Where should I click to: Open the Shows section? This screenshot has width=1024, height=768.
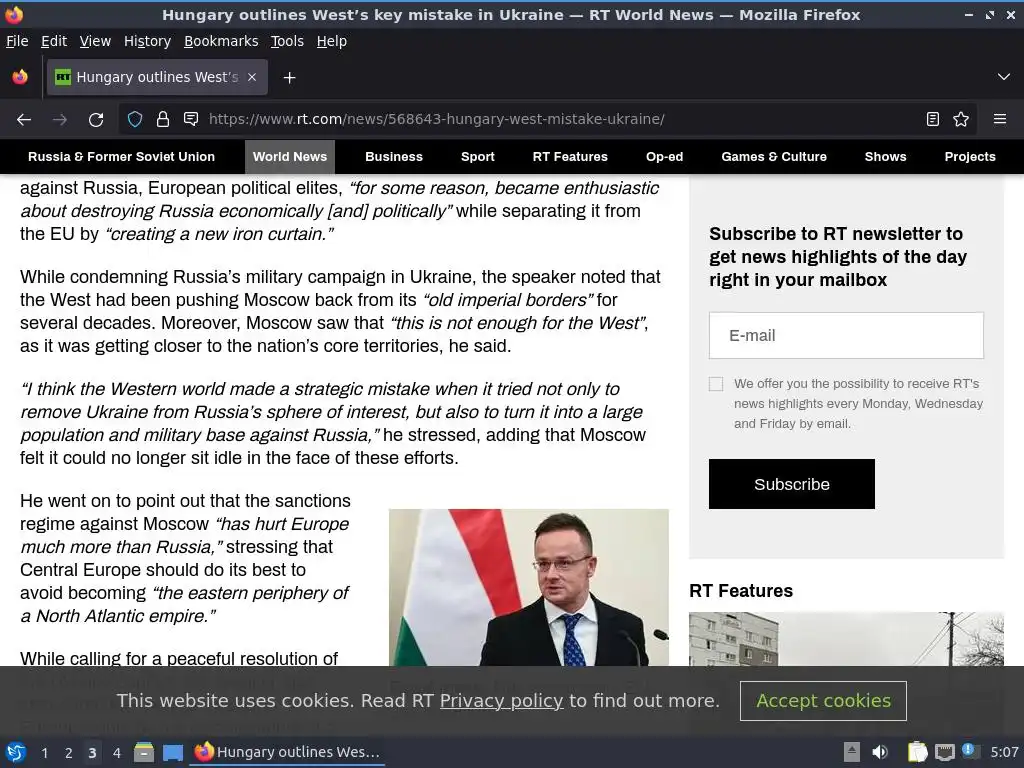tap(886, 157)
